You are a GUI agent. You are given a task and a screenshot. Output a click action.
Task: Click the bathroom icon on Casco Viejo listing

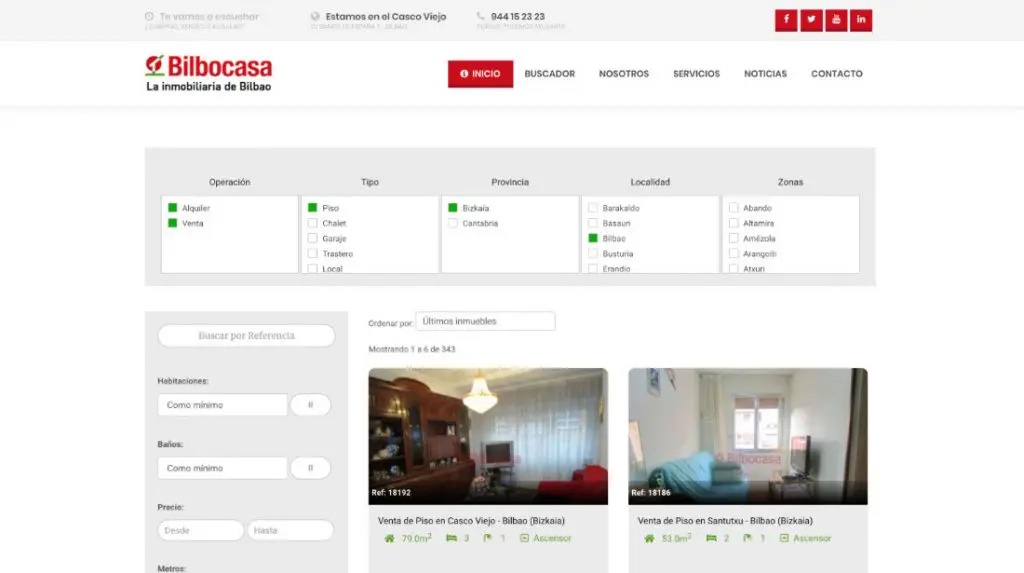click(x=487, y=538)
